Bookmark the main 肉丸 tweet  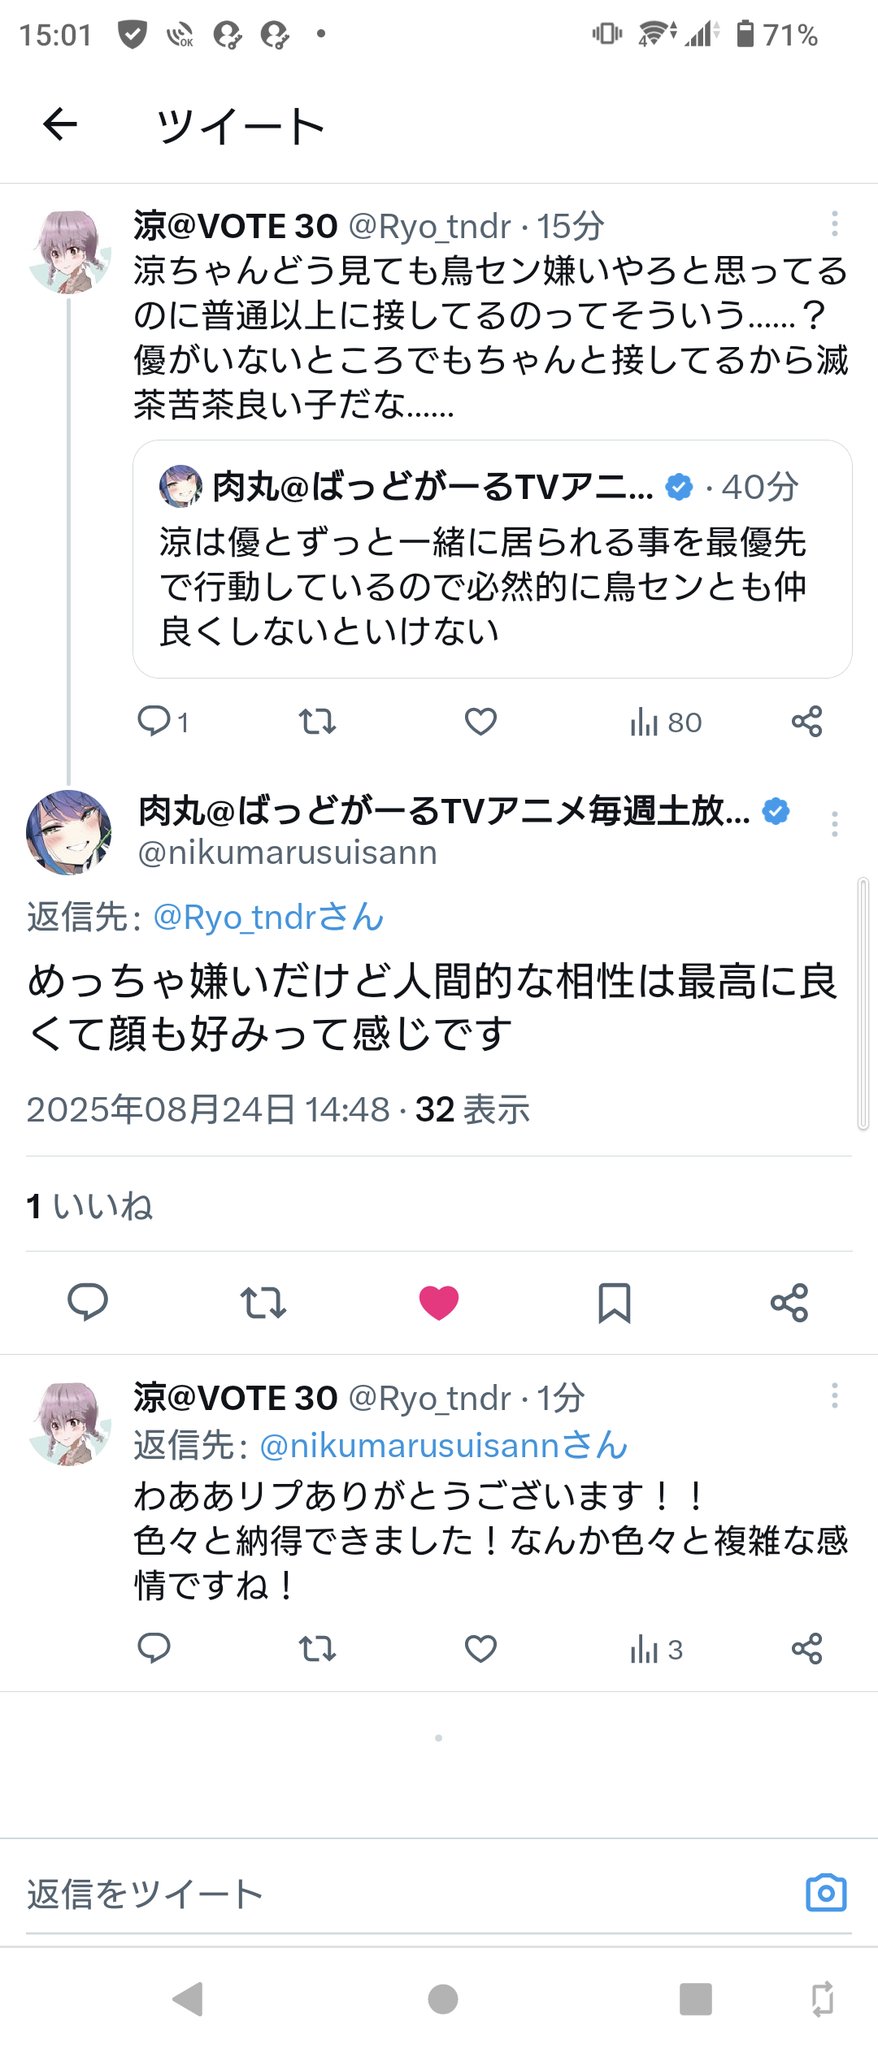(614, 1302)
